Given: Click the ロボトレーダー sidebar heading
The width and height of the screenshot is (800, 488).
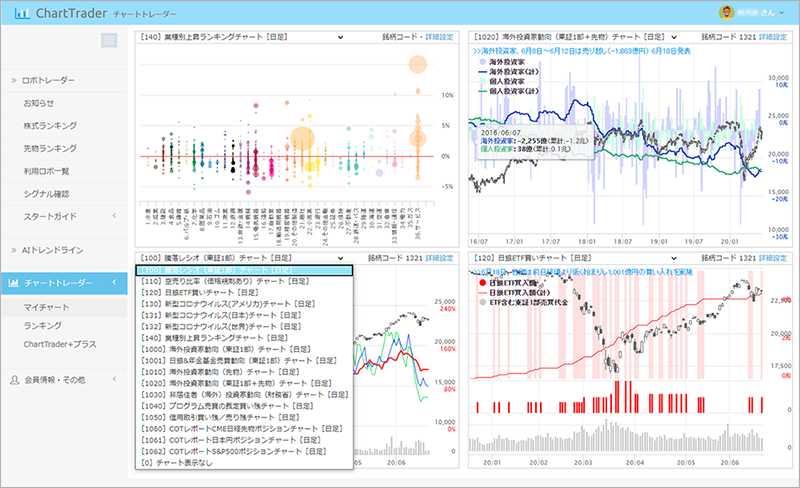Looking at the screenshot, I should click(x=48, y=81).
